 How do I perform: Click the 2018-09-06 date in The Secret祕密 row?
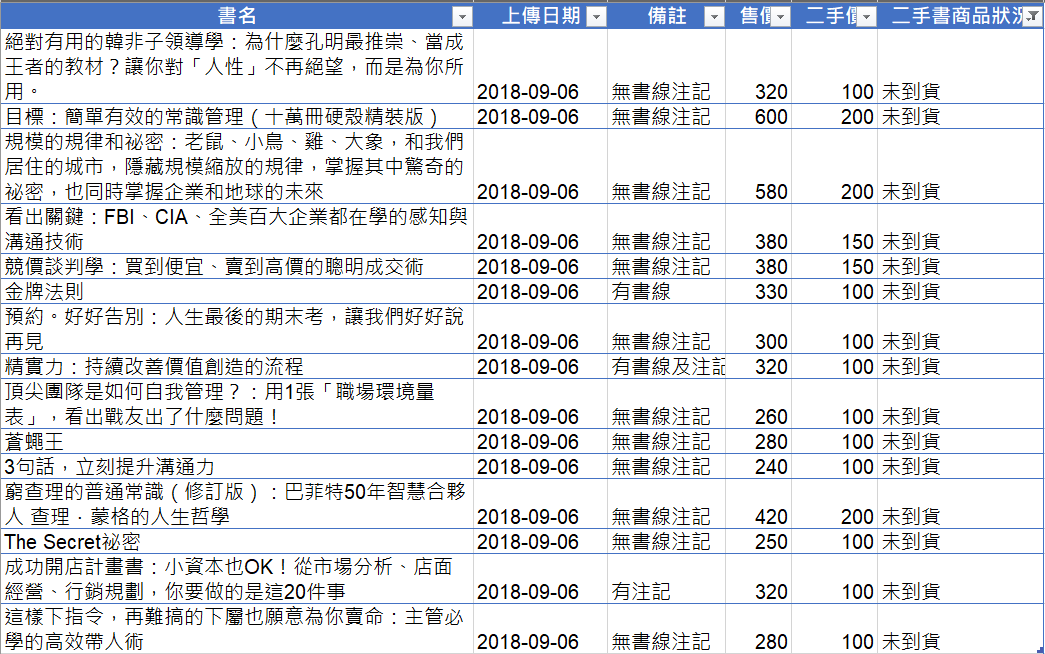[528, 542]
